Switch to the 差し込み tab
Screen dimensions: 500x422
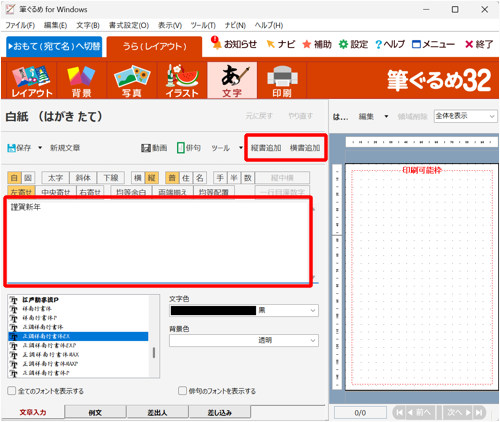220,413
